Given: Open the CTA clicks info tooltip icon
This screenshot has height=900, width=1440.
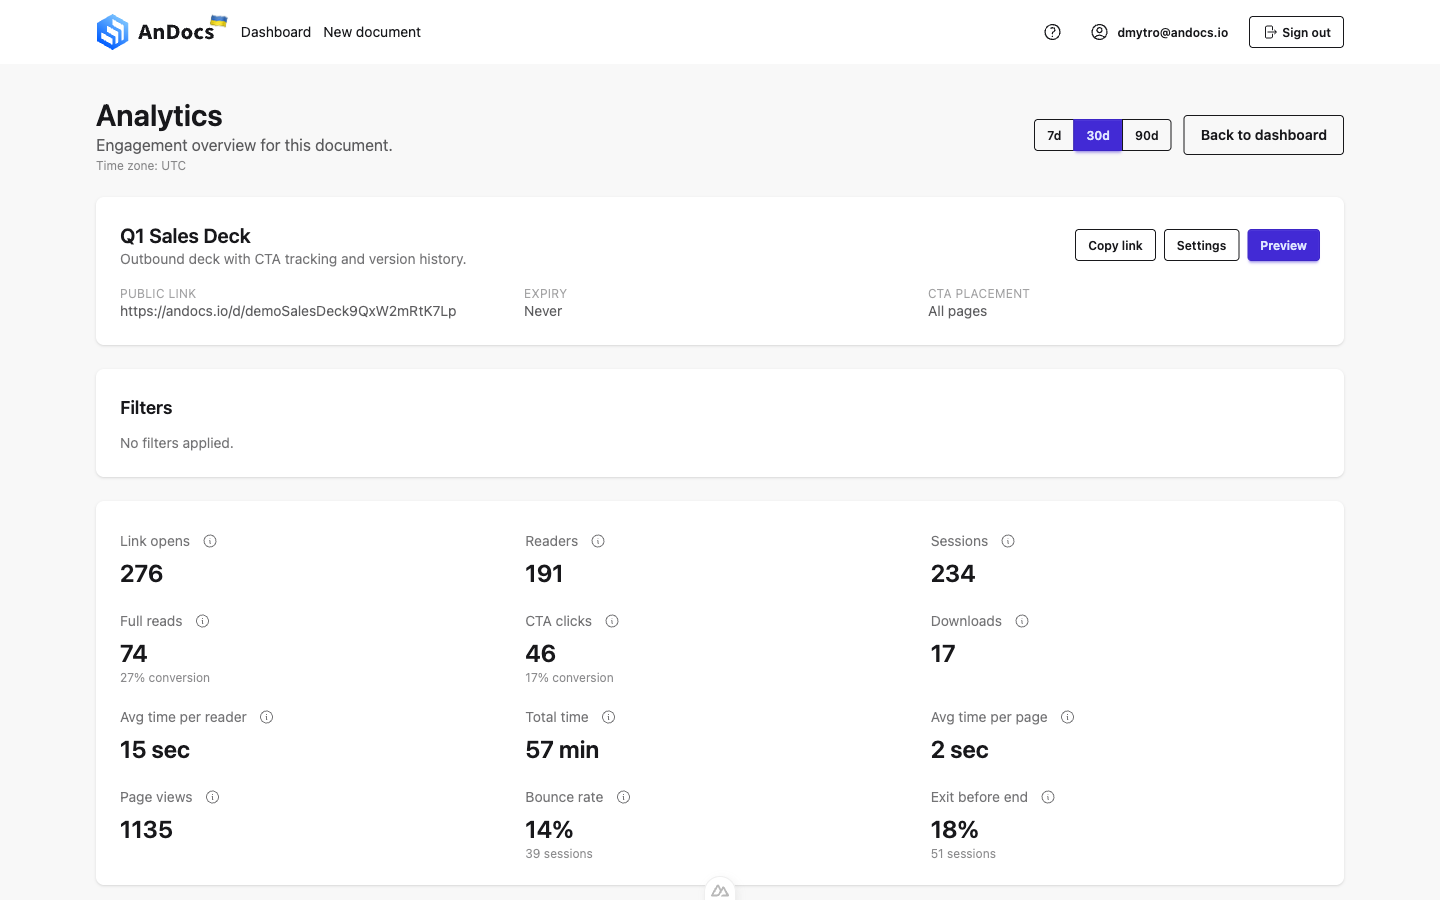Looking at the screenshot, I should (612, 620).
